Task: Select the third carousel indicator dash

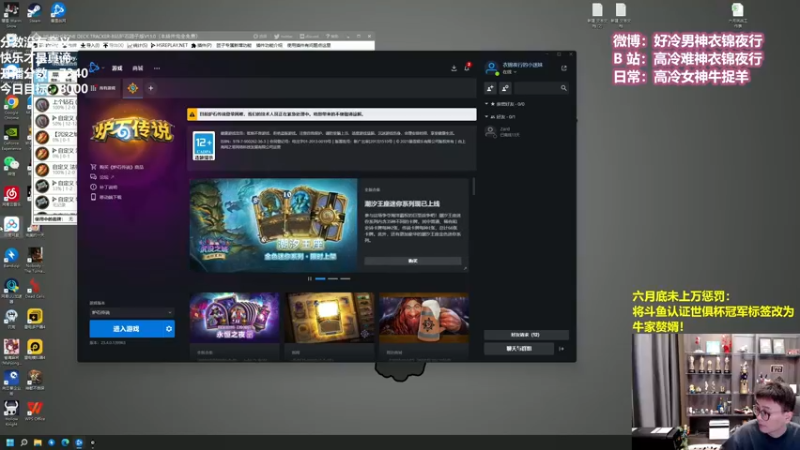Action: coord(345,279)
